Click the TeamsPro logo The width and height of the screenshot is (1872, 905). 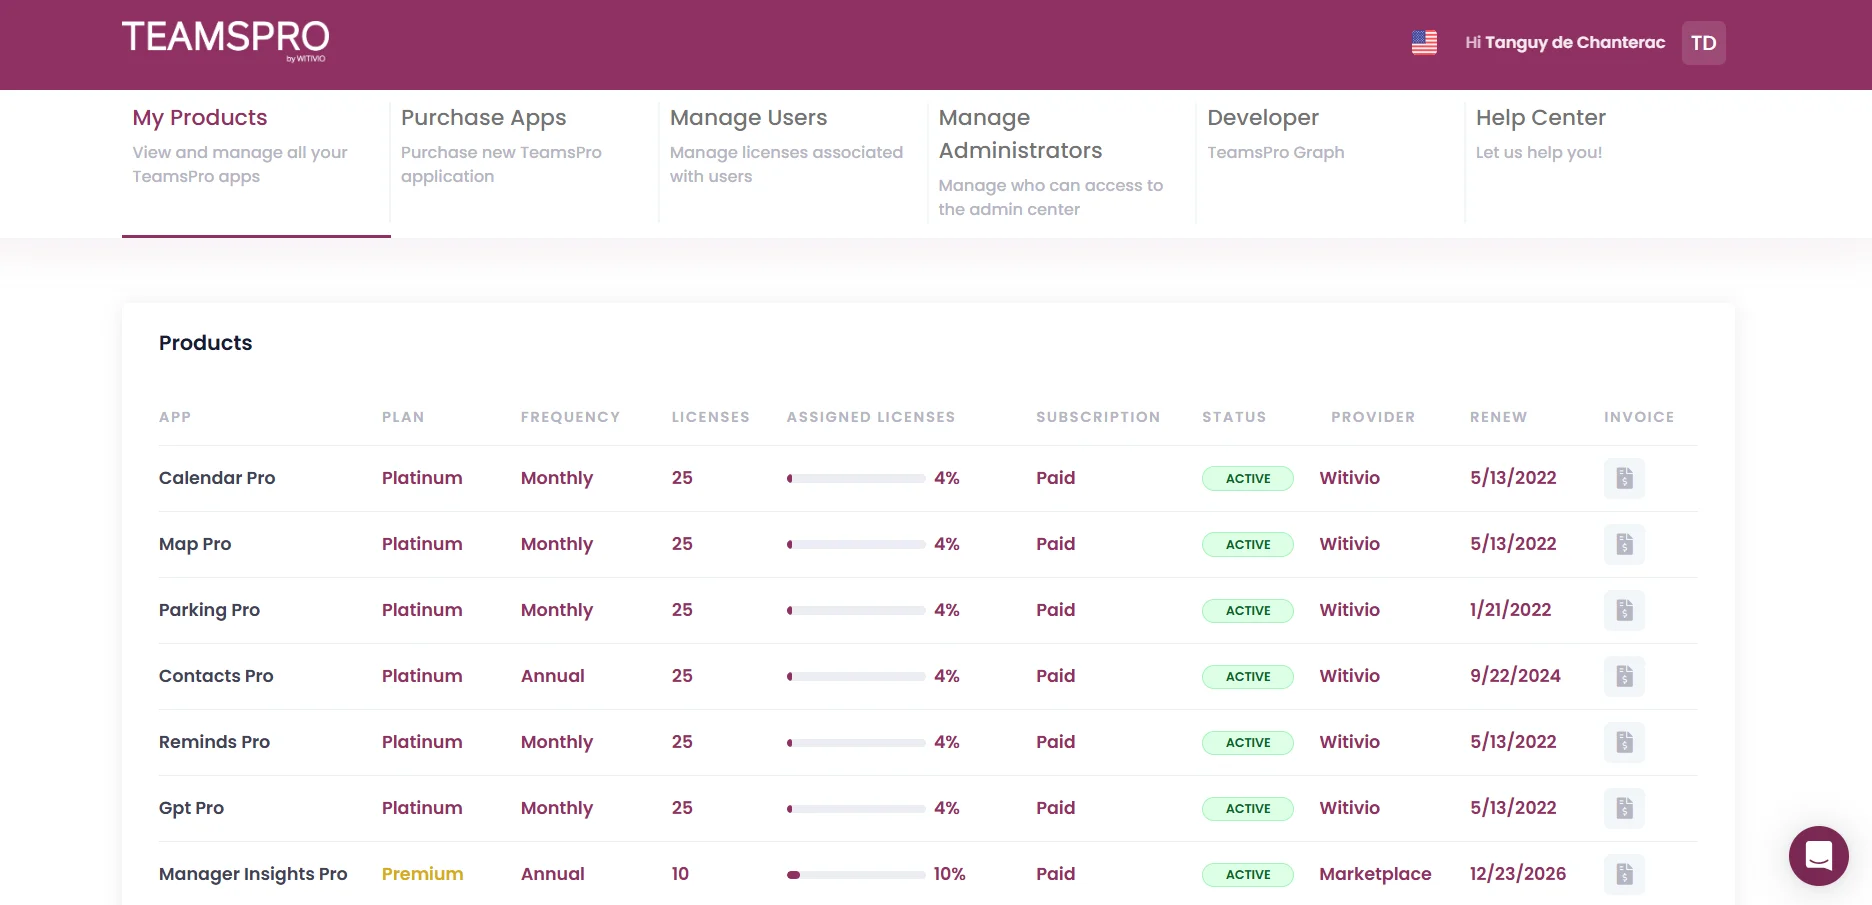pyautogui.click(x=225, y=40)
